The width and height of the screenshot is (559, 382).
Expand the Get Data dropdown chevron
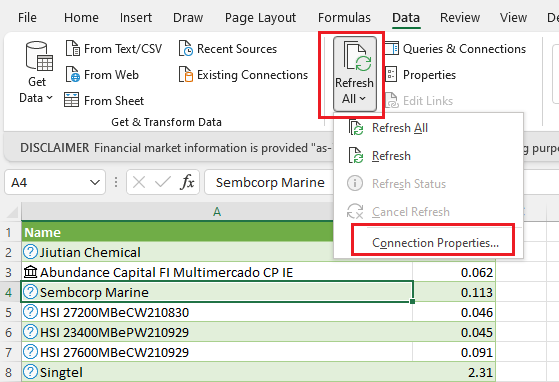click(50, 97)
